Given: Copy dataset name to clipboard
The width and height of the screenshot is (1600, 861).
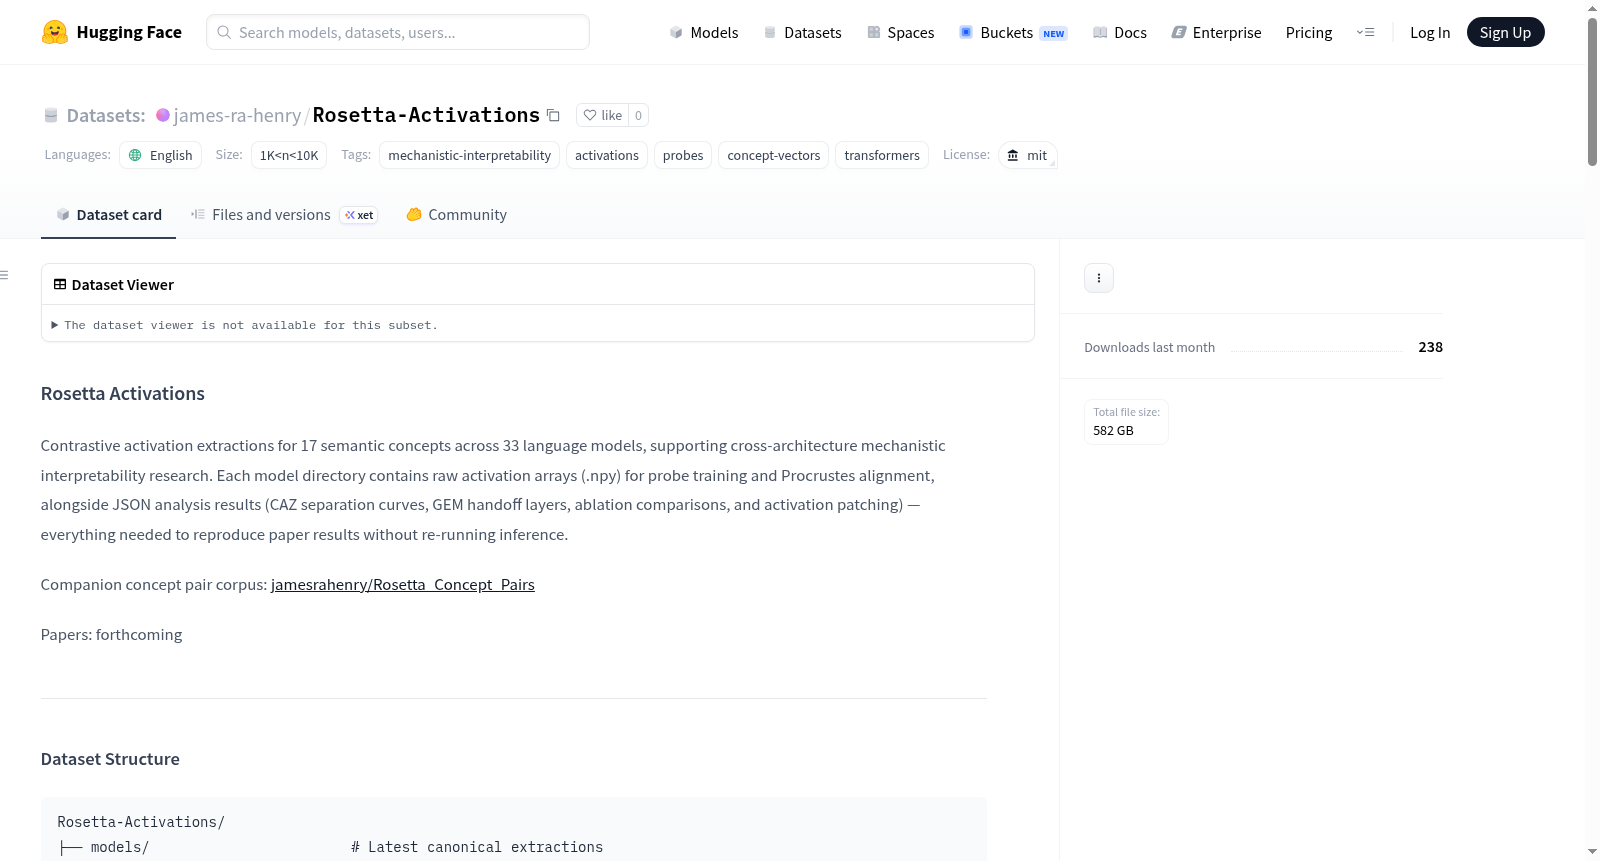Looking at the screenshot, I should click(553, 115).
